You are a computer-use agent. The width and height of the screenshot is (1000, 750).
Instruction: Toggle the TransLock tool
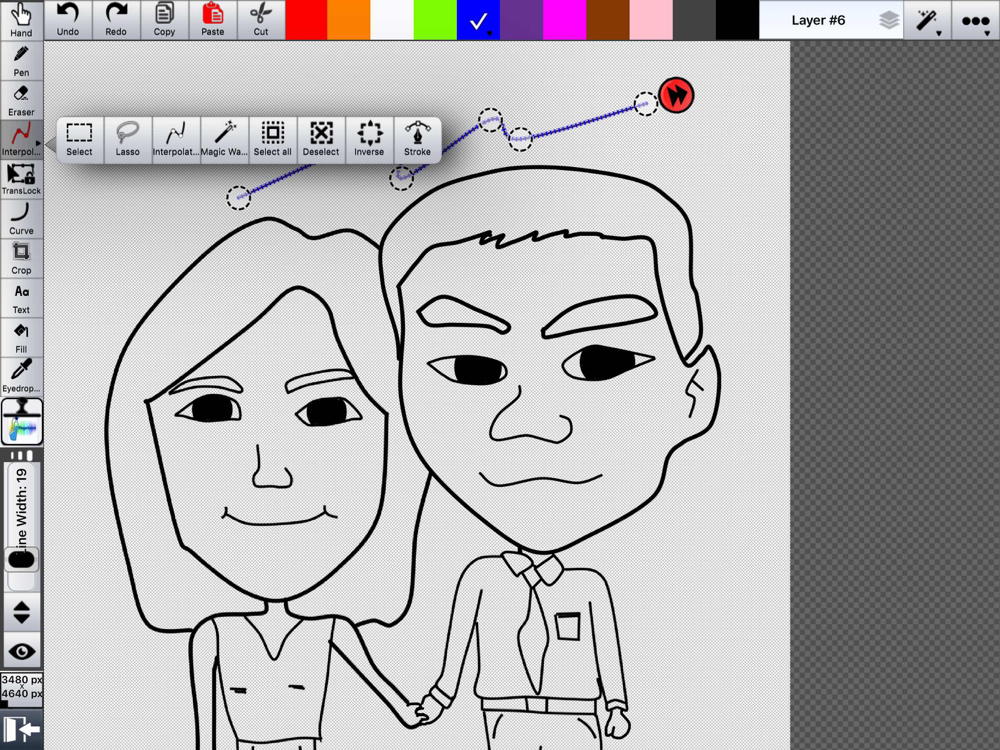click(x=21, y=178)
